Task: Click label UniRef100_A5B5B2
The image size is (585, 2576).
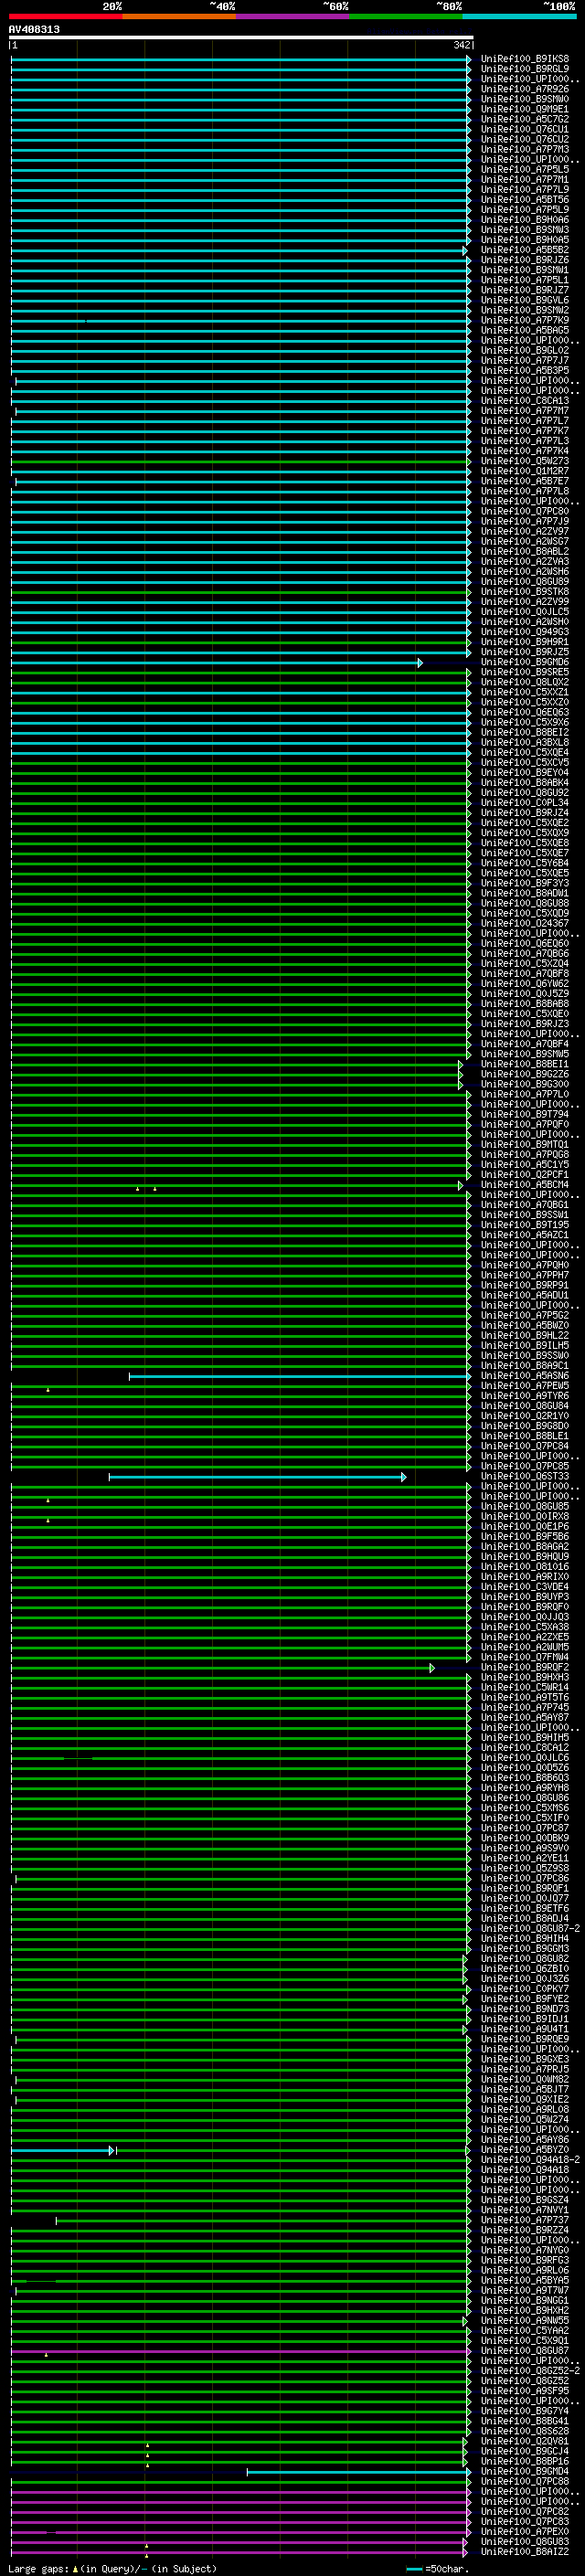Action: pyautogui.click(x=525, y=251)
